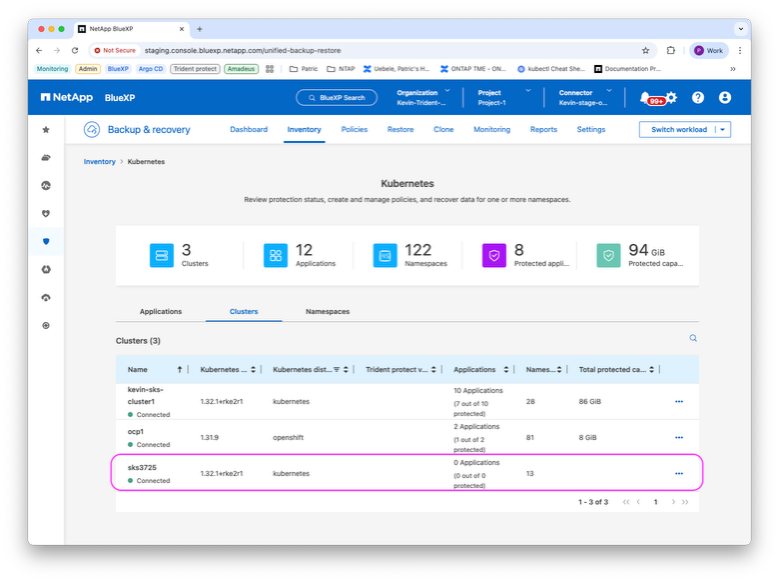
Task: Bookmark page with the star icon
Action: click(x=645, y=50)
